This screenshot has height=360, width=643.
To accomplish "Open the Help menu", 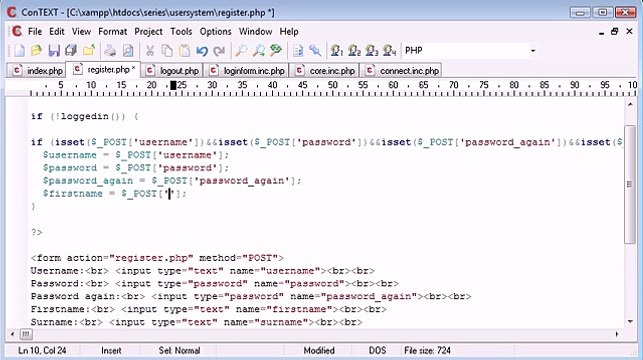I will (x=289, y=32).
